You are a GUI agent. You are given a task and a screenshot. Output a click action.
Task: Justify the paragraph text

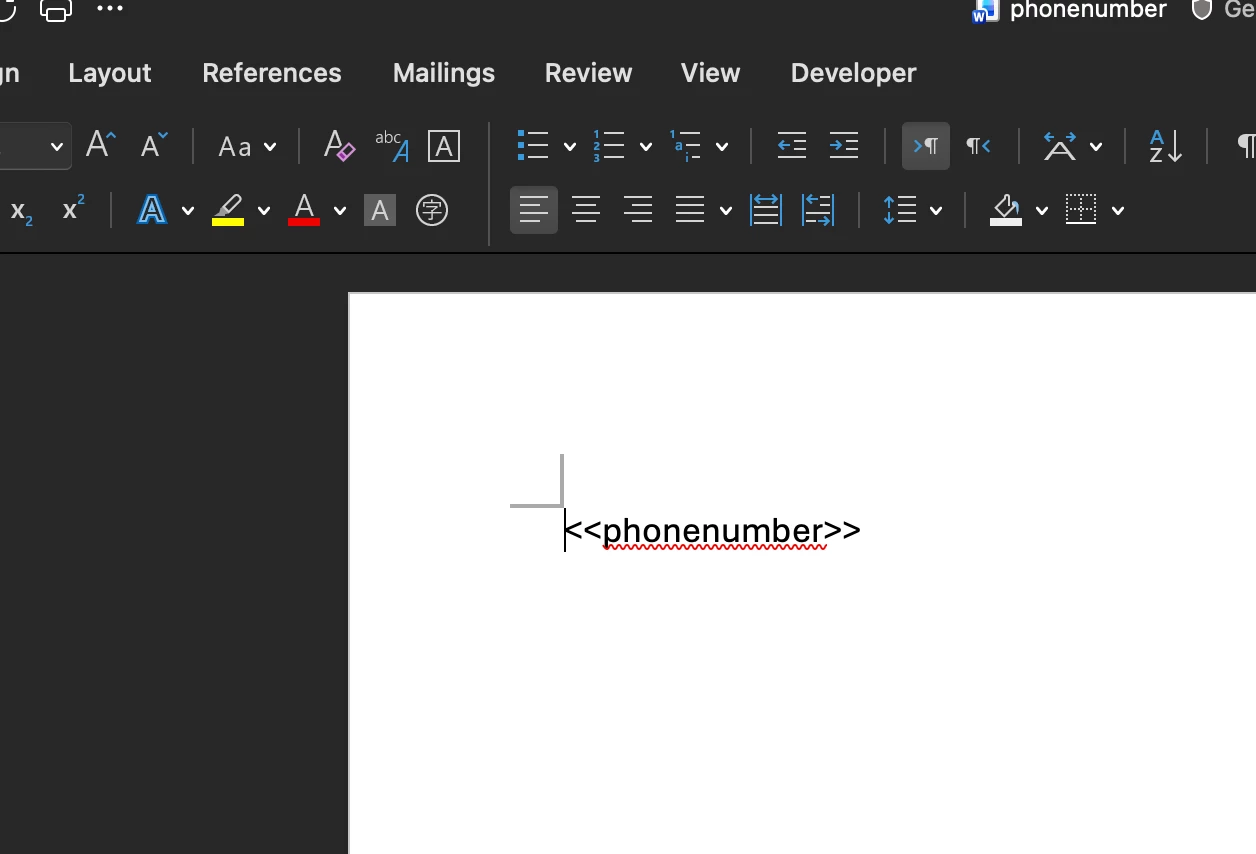coord(690,210)
